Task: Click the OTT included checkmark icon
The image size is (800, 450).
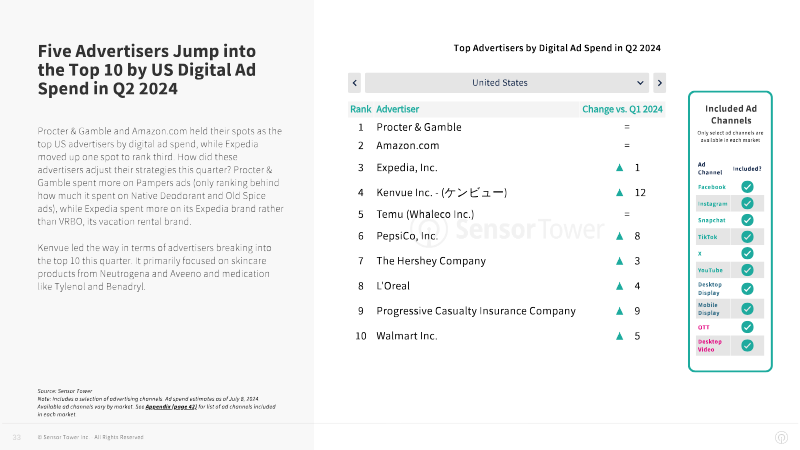Action: tap(747, 327)
